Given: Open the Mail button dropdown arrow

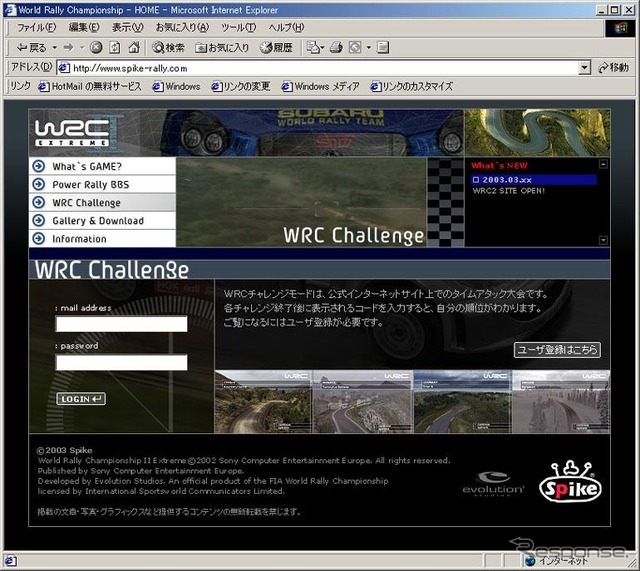Looking at the screenshot, I should click(322, 48).
